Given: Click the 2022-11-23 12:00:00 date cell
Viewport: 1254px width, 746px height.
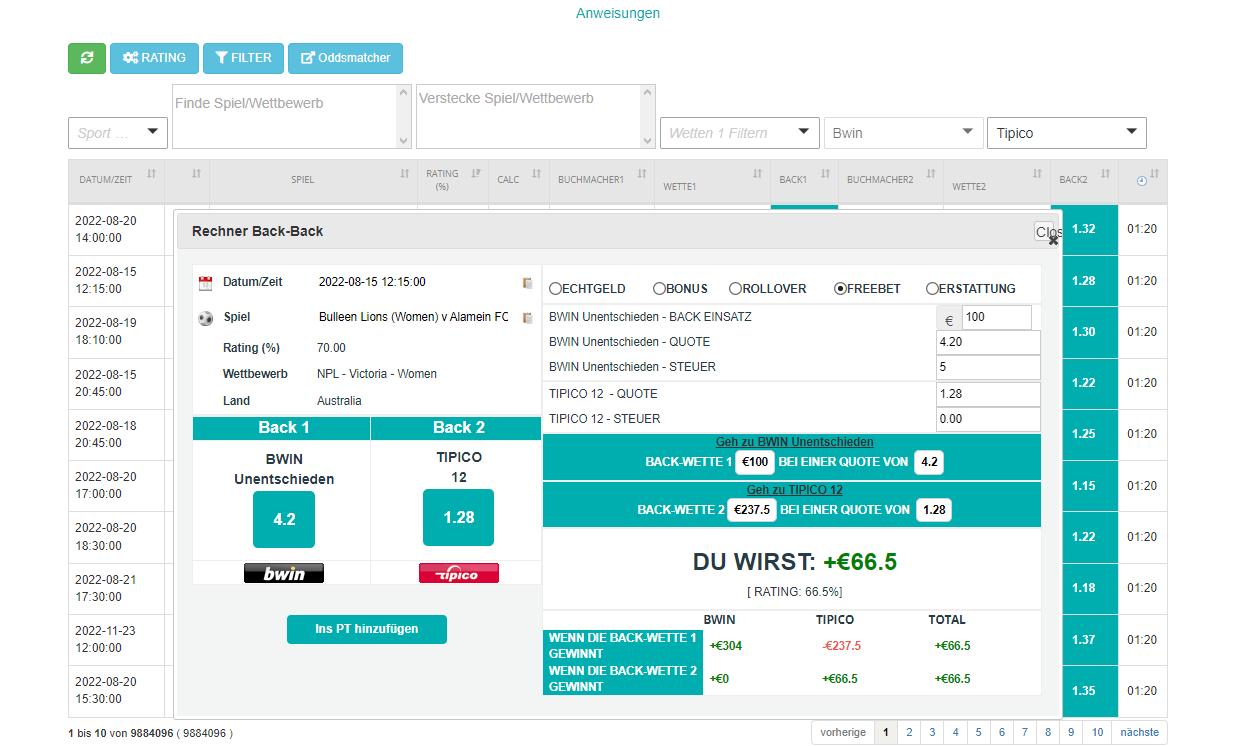Looking at the screenshot, I should click(116, 640).
